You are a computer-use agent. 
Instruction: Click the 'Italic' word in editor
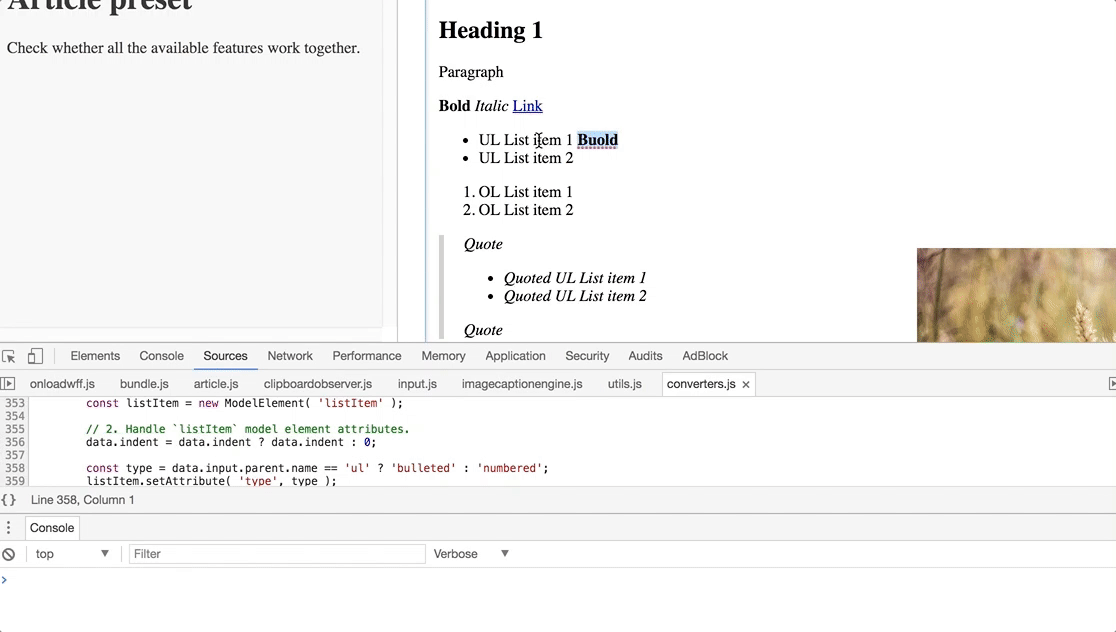(x=491, y=106)
